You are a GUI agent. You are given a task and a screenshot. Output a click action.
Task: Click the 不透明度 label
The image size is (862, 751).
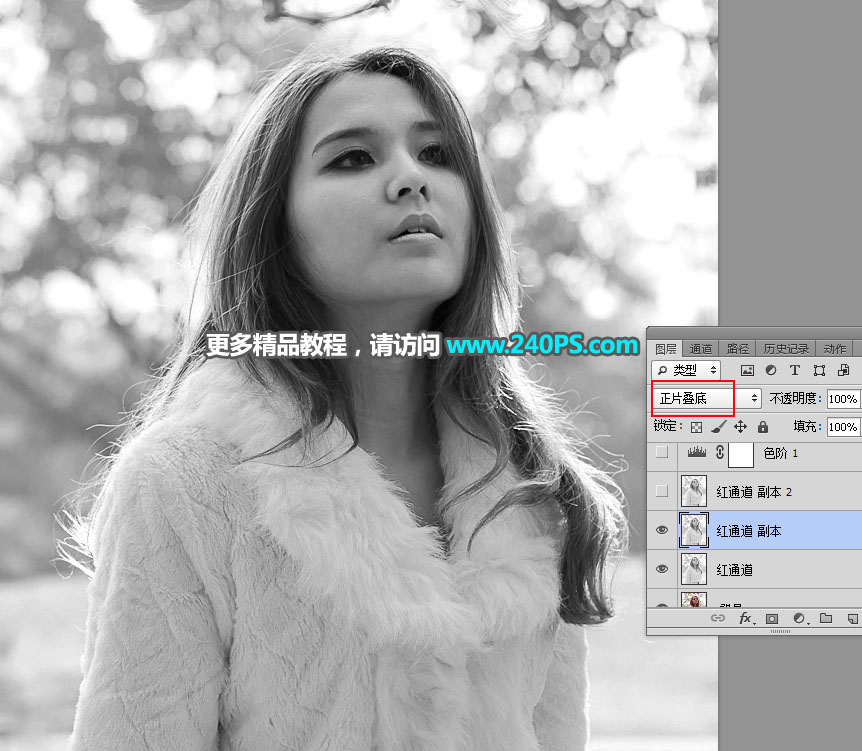click(x=794, y=399)
